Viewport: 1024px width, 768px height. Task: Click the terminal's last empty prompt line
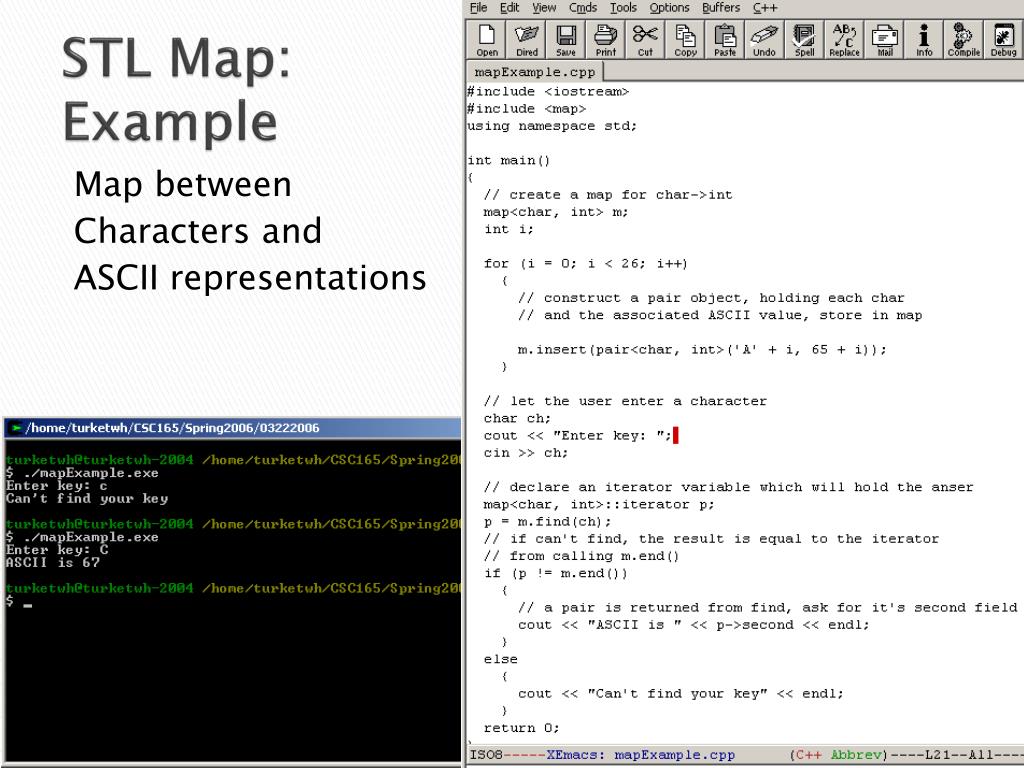pos(18,601)
